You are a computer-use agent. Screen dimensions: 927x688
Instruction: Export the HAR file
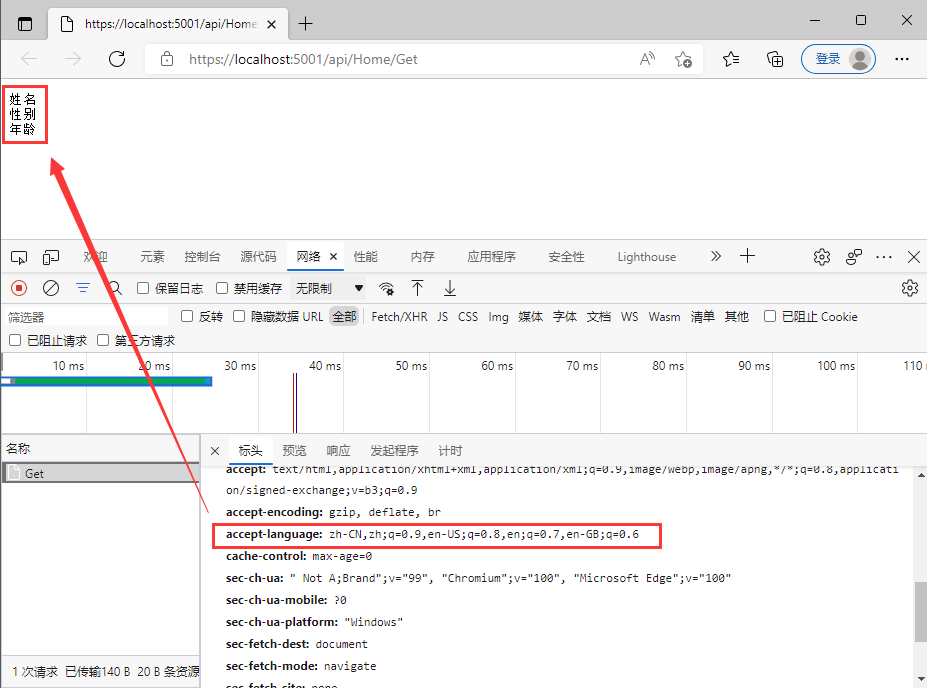449,288
